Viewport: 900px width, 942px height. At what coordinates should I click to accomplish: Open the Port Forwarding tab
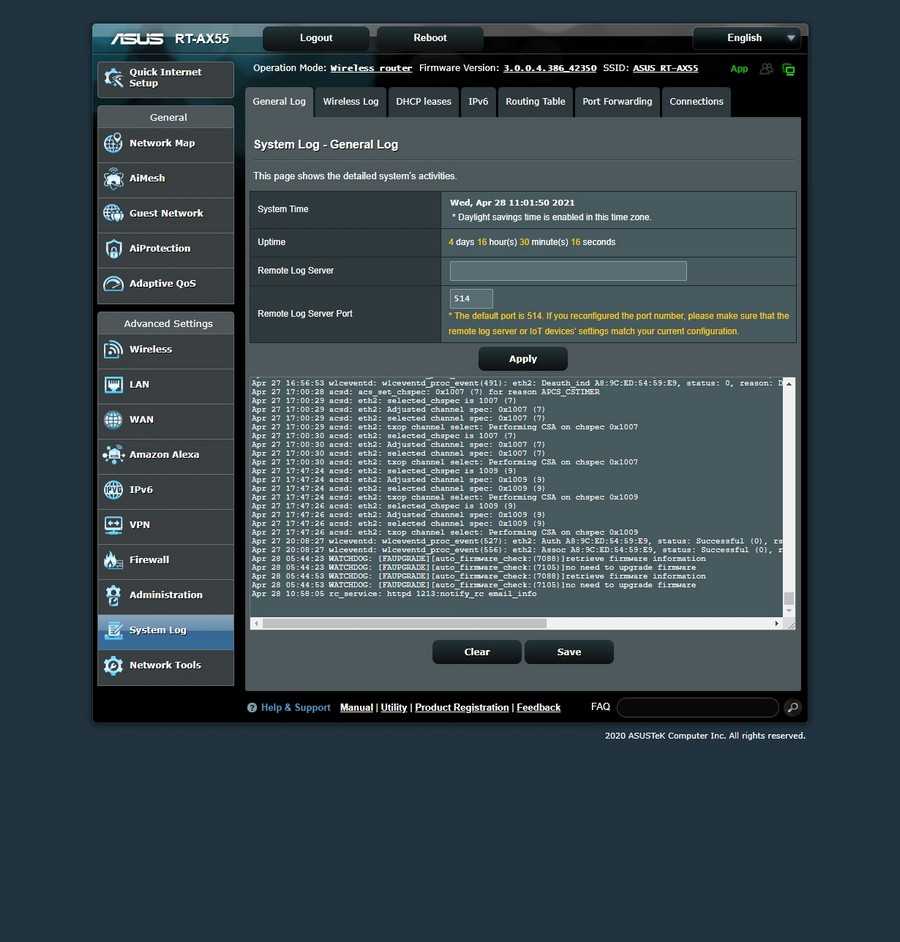[617, 102]
